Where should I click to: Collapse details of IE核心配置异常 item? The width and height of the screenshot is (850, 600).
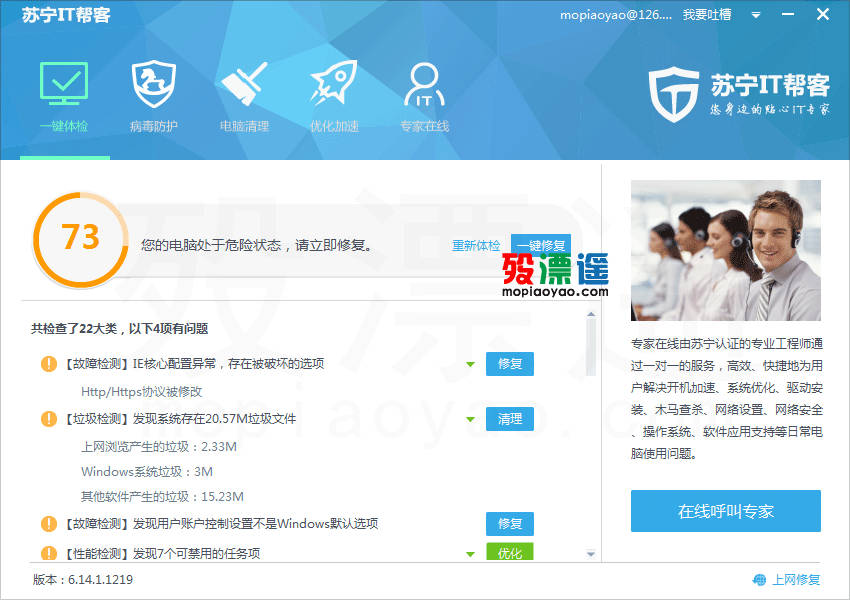(471, 364)
